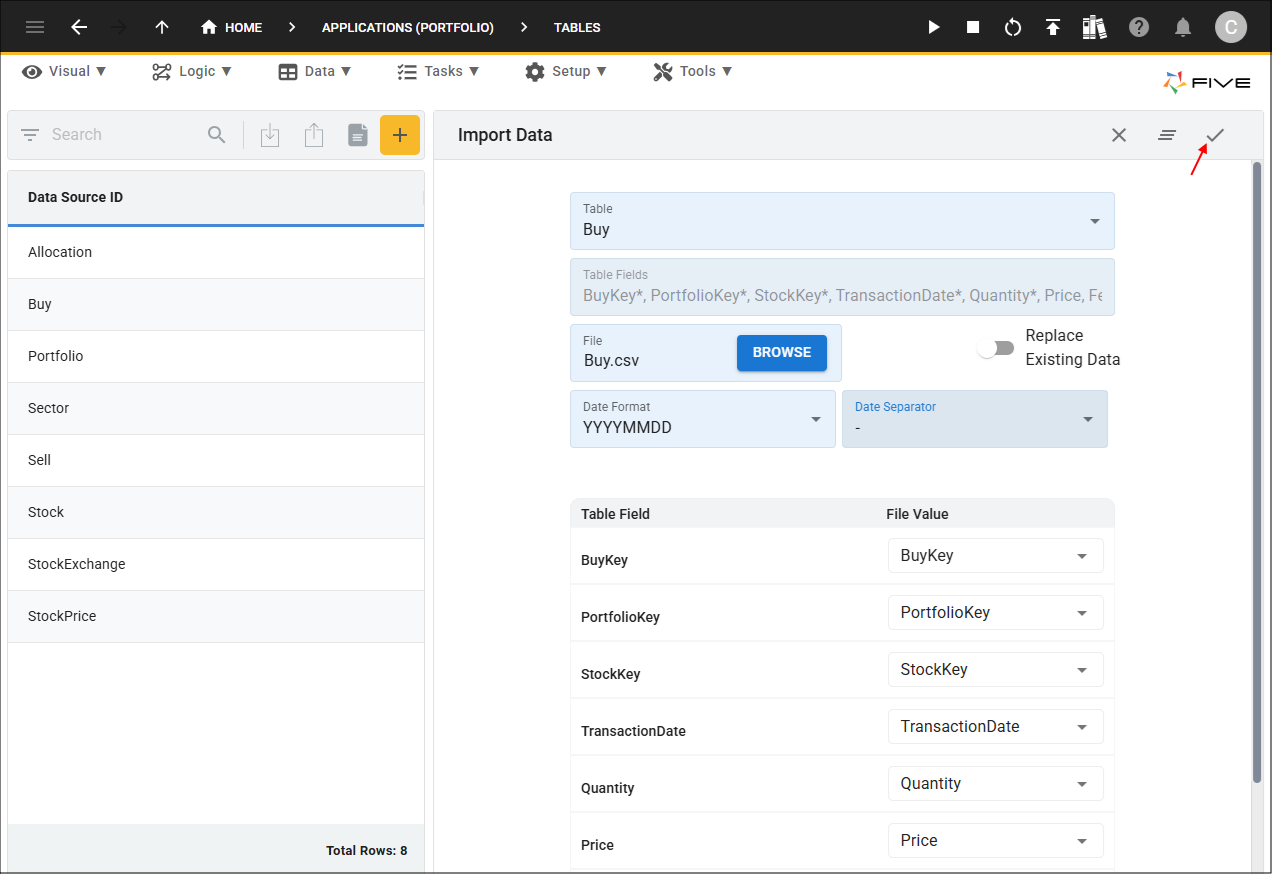Open the notifications bell
The width and height of the screenshot is (1272, 874).
click(x=1183, y=27)
